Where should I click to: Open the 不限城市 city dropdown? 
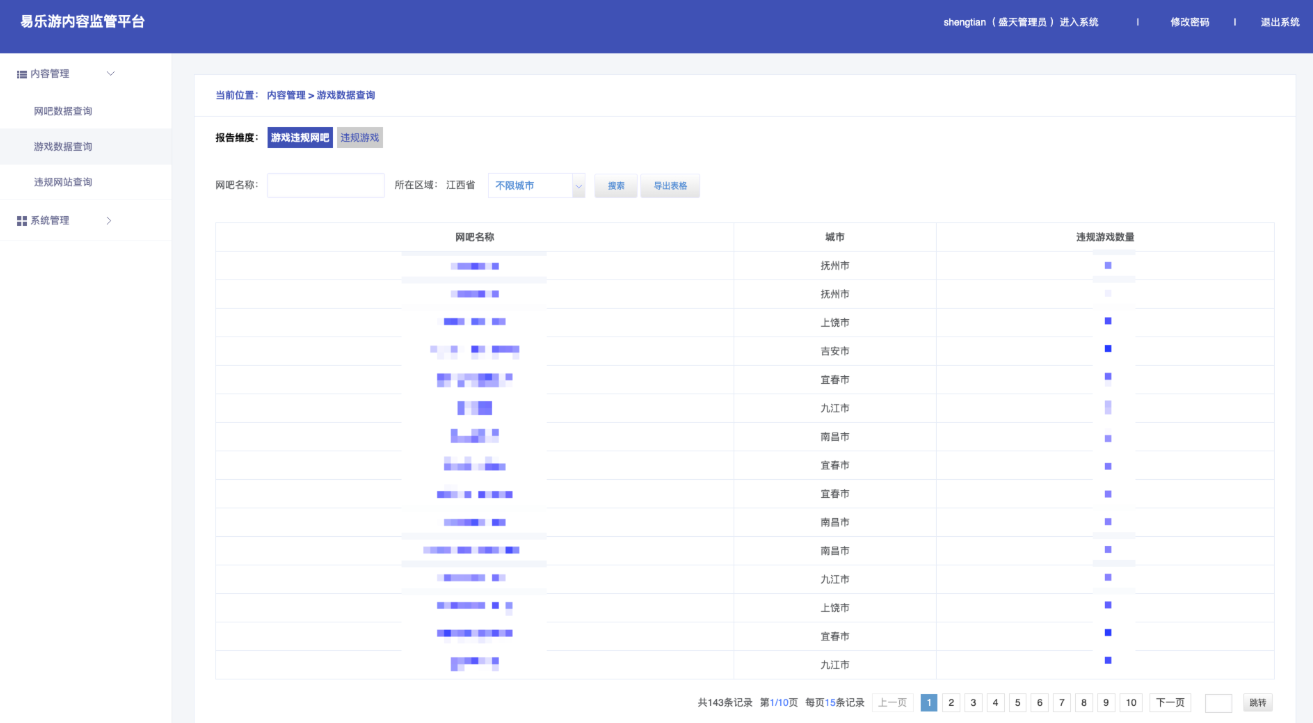[536, 186]
